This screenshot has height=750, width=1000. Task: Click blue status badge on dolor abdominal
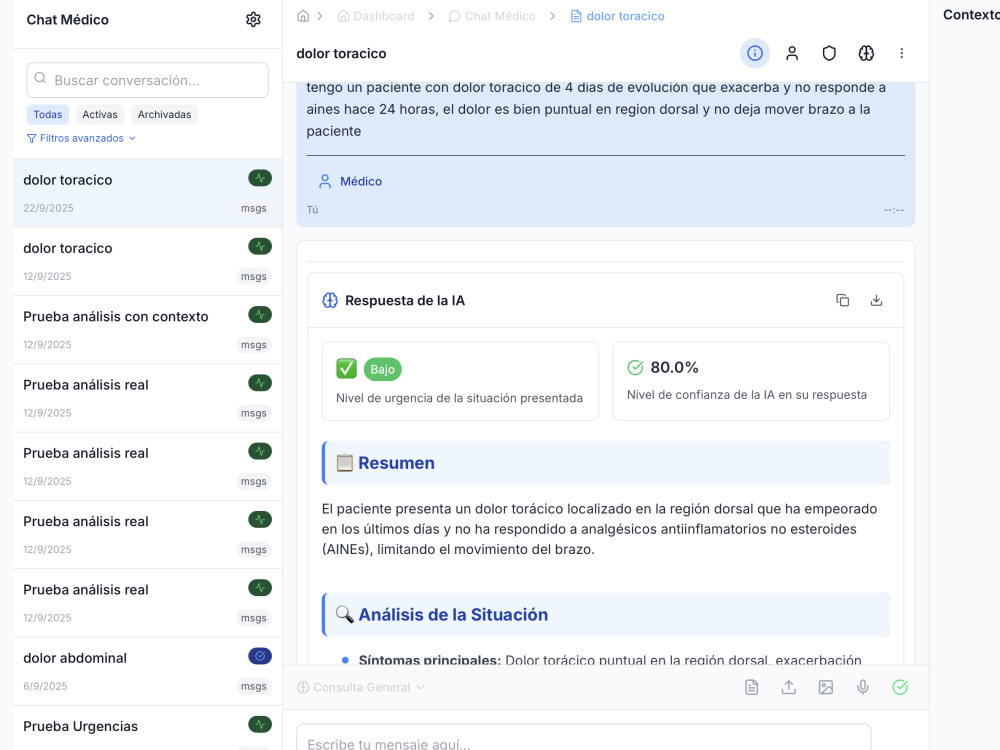coord(260,656)
